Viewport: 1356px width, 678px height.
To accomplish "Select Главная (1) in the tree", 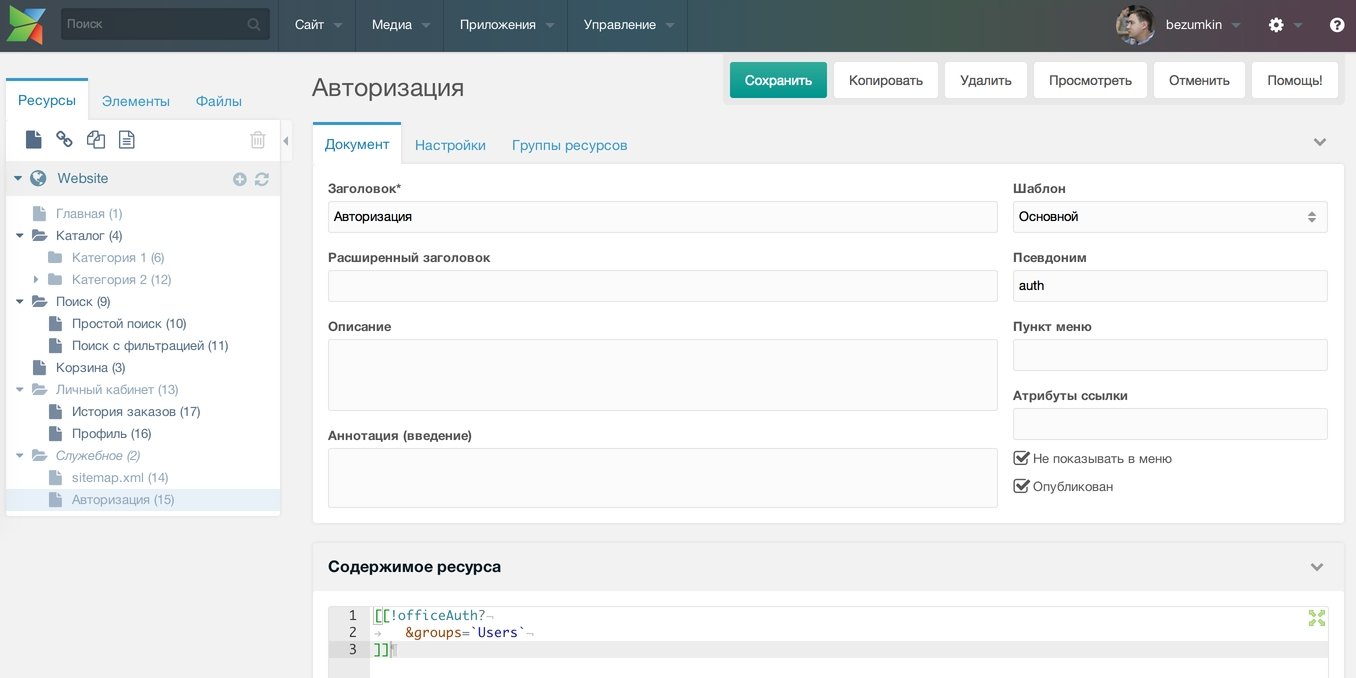I will point(89,214).
